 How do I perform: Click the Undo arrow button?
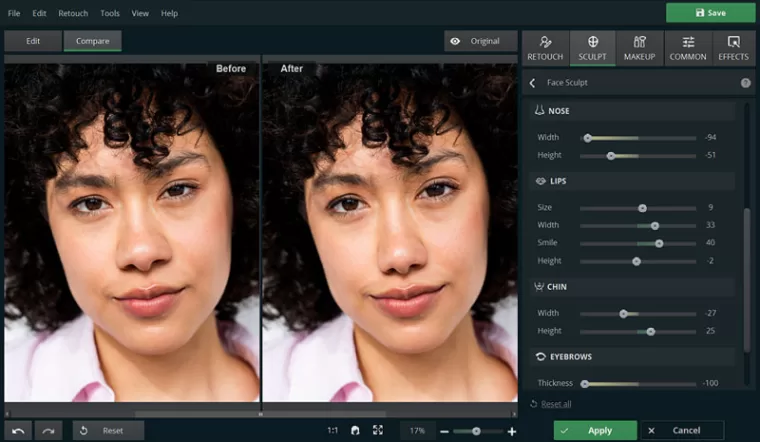point(18,431)
